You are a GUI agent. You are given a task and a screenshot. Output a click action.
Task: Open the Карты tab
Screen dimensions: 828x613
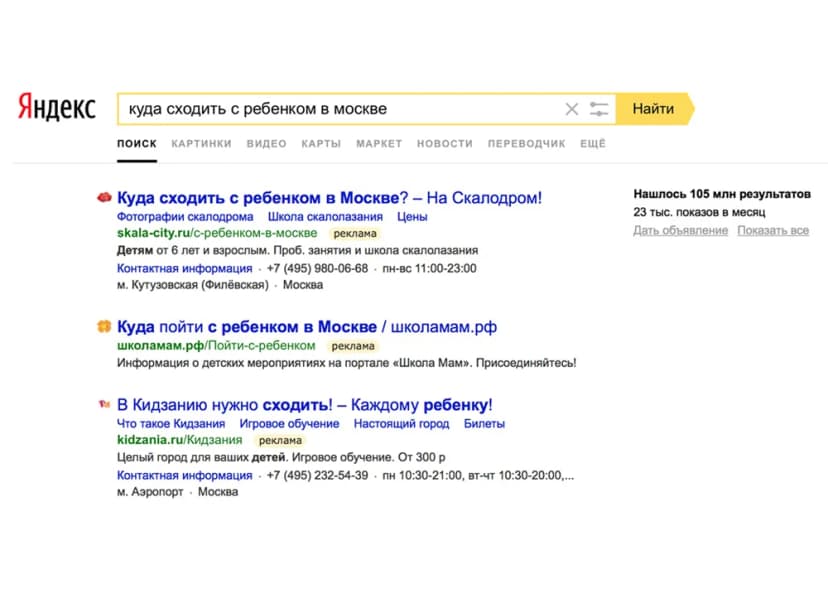coord(321,144)
